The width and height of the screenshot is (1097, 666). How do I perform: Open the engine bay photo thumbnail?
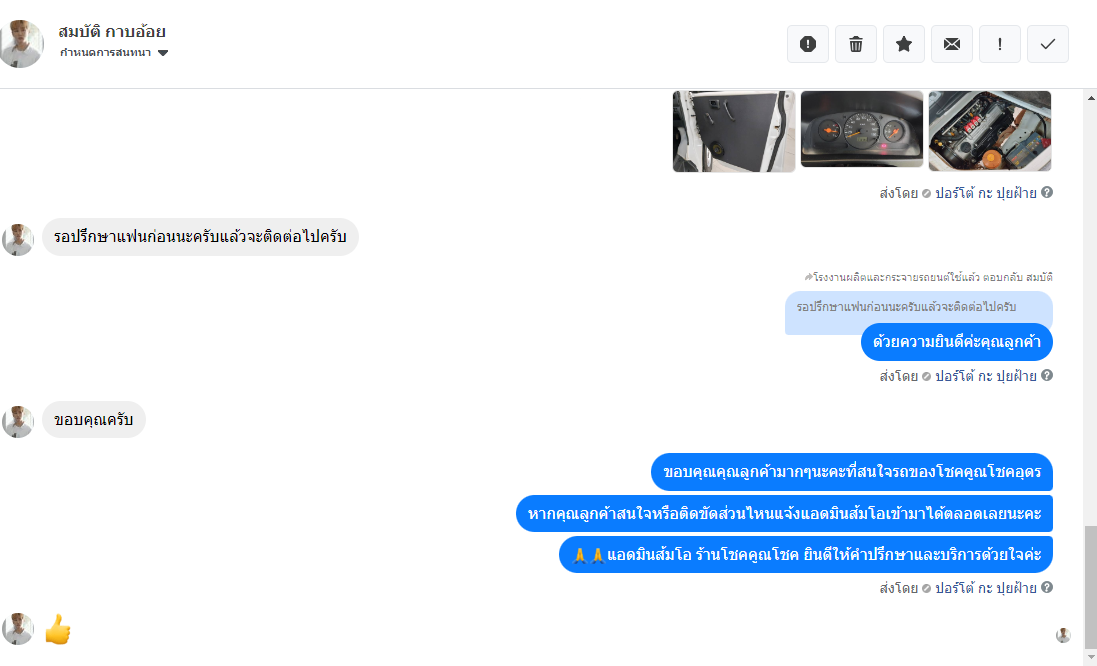[990, 131]
